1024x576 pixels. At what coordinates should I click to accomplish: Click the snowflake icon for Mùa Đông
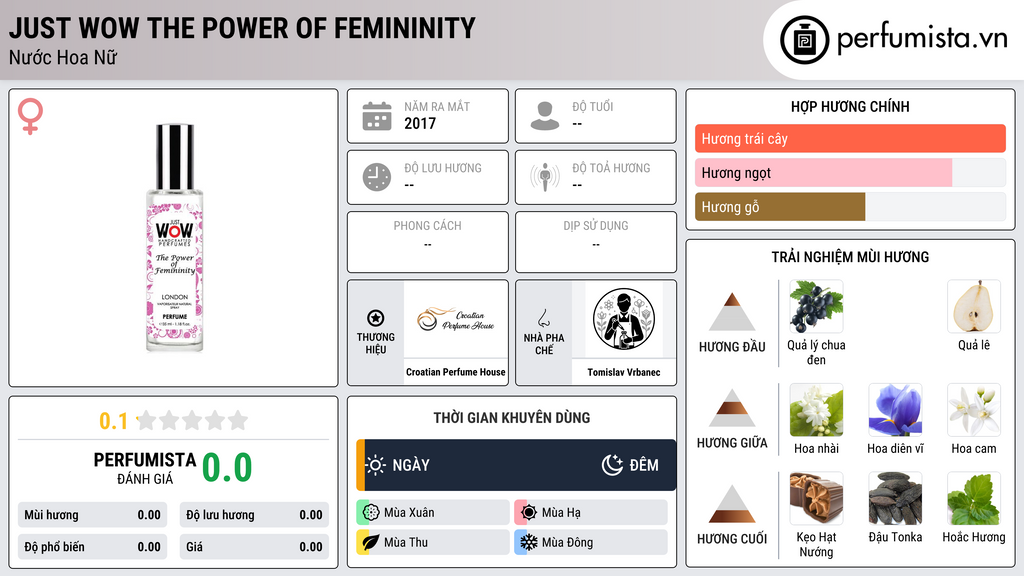(x=529, y=542)
